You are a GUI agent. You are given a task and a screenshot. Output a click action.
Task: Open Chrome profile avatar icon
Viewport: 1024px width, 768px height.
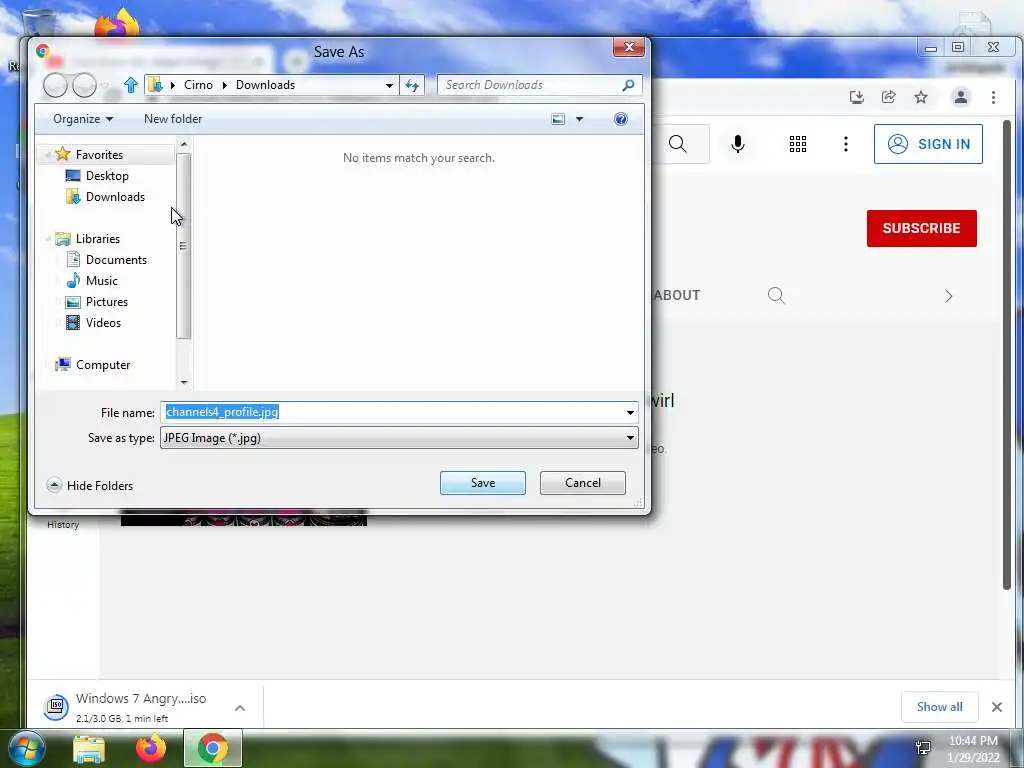(x=961, y=97)
